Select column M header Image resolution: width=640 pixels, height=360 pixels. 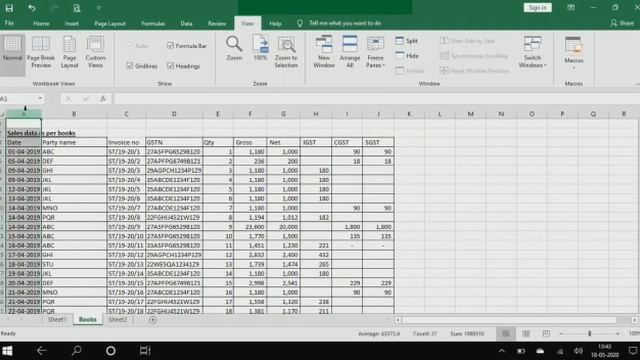(x=470, y=114)
